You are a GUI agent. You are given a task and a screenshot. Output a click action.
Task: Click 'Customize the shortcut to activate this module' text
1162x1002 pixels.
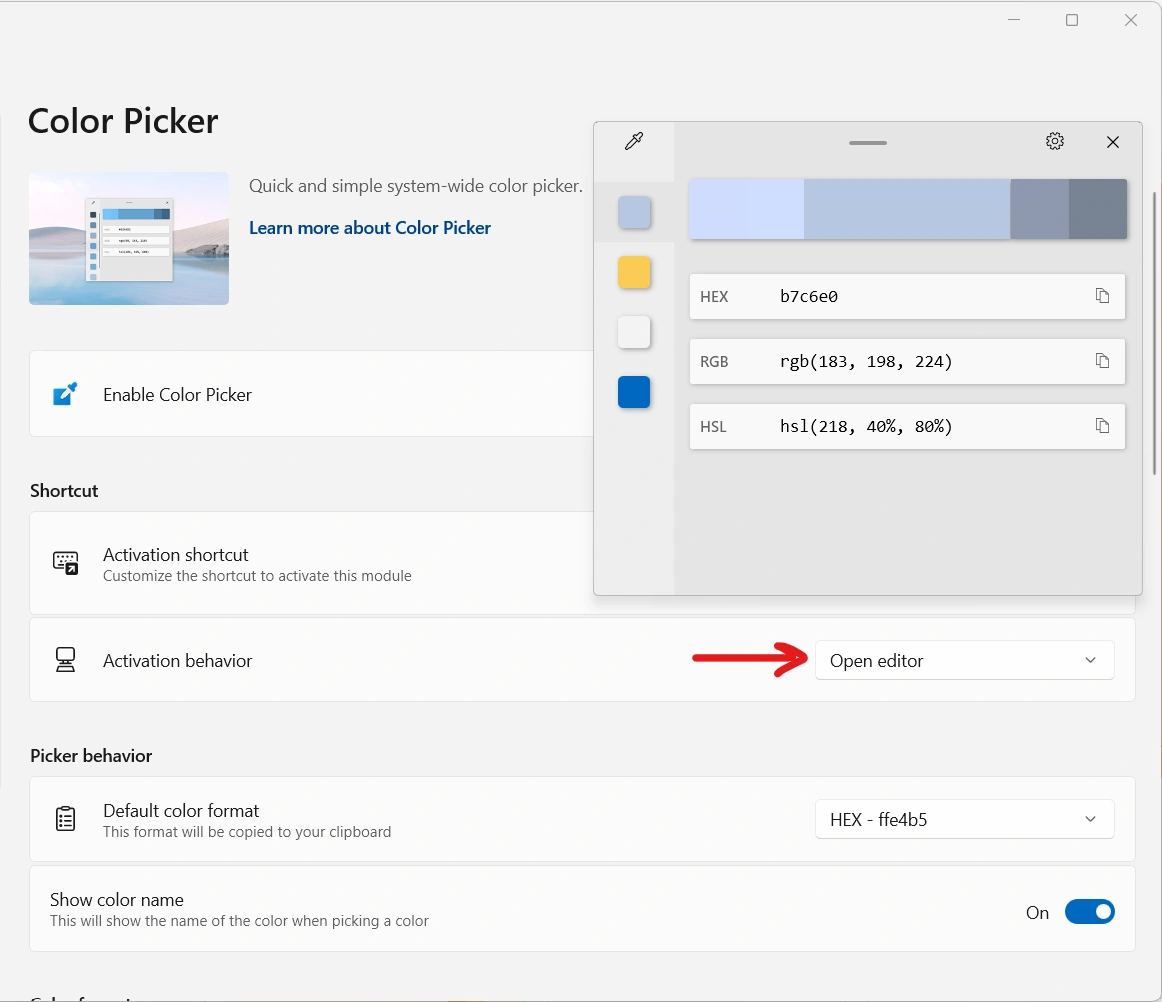pyautogui.click(x=257, y=576)
